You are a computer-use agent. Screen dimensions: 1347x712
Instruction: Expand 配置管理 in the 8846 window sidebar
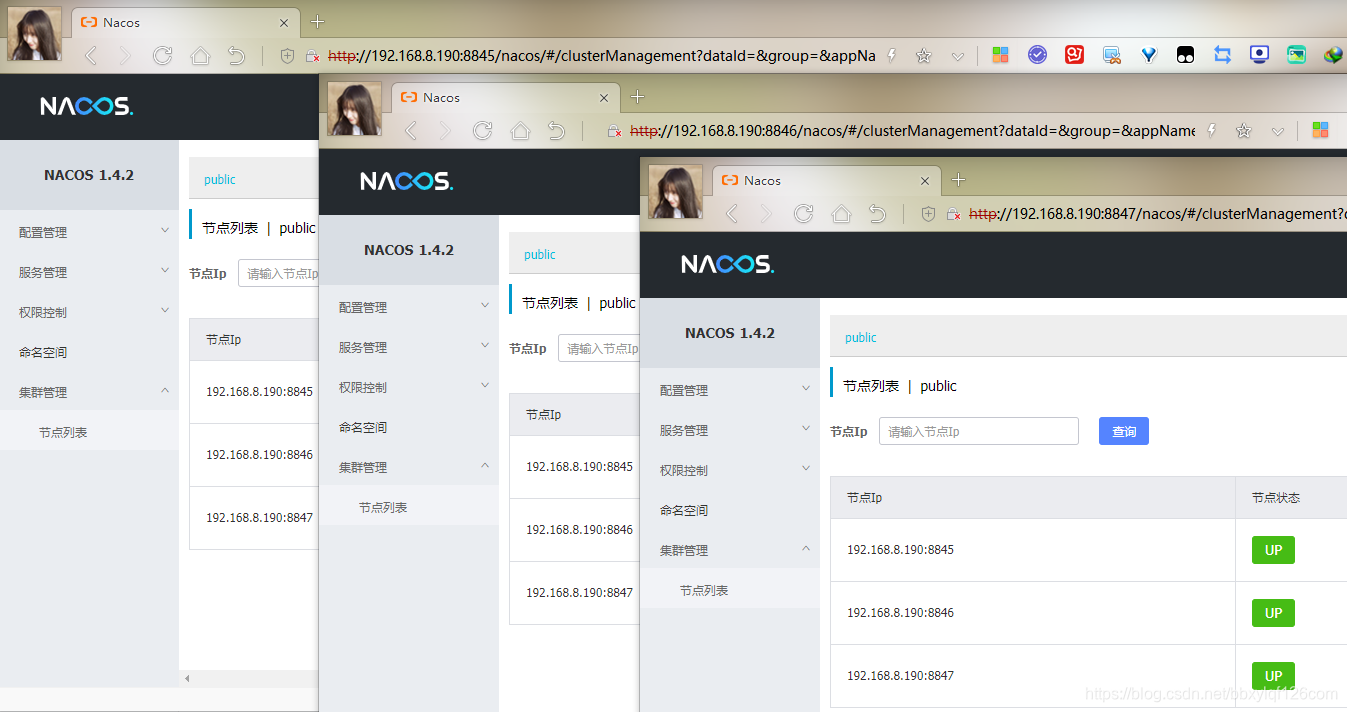pos(409,307)
